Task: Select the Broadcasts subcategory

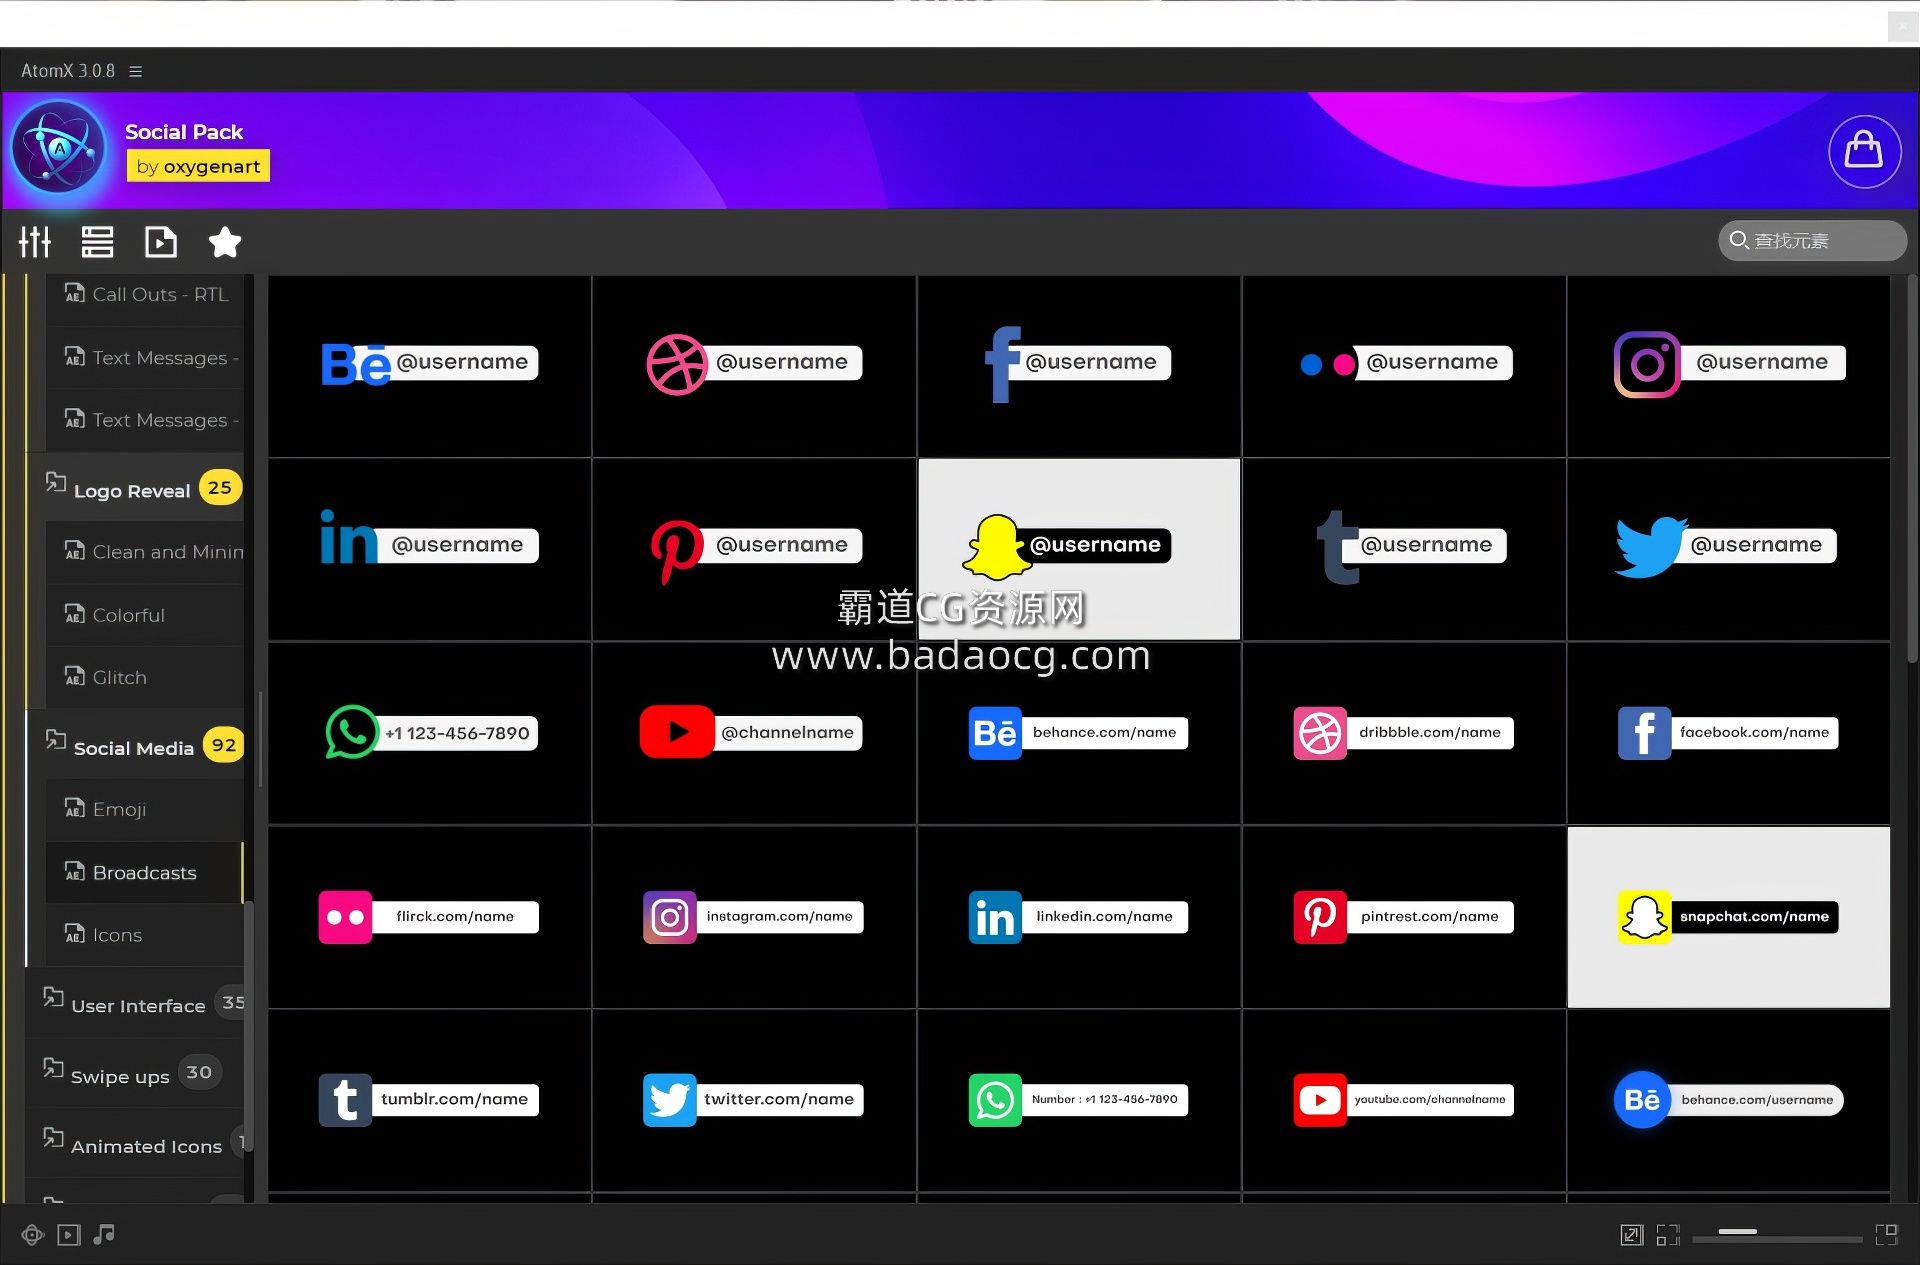Action: point(146,873)
